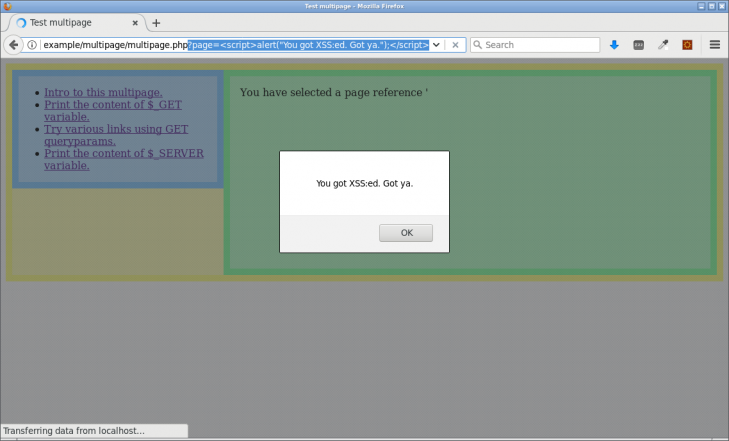Close the Test multipage tab
The image size is (729, 441).
pos(135,23)
